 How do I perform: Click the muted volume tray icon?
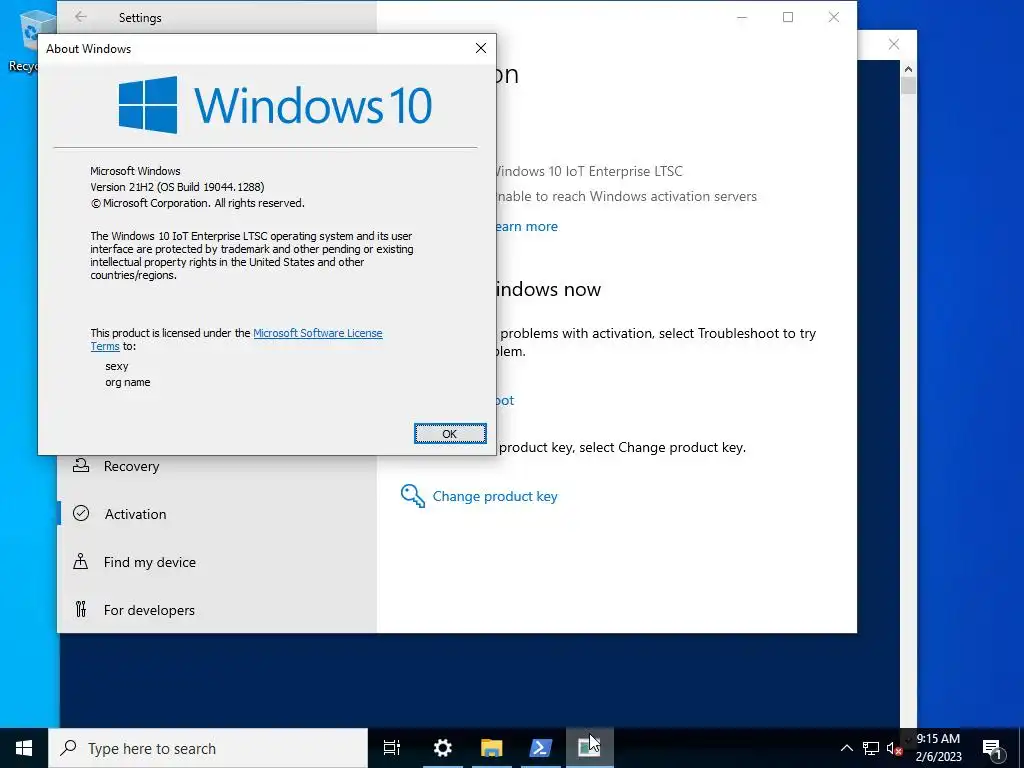894,748
